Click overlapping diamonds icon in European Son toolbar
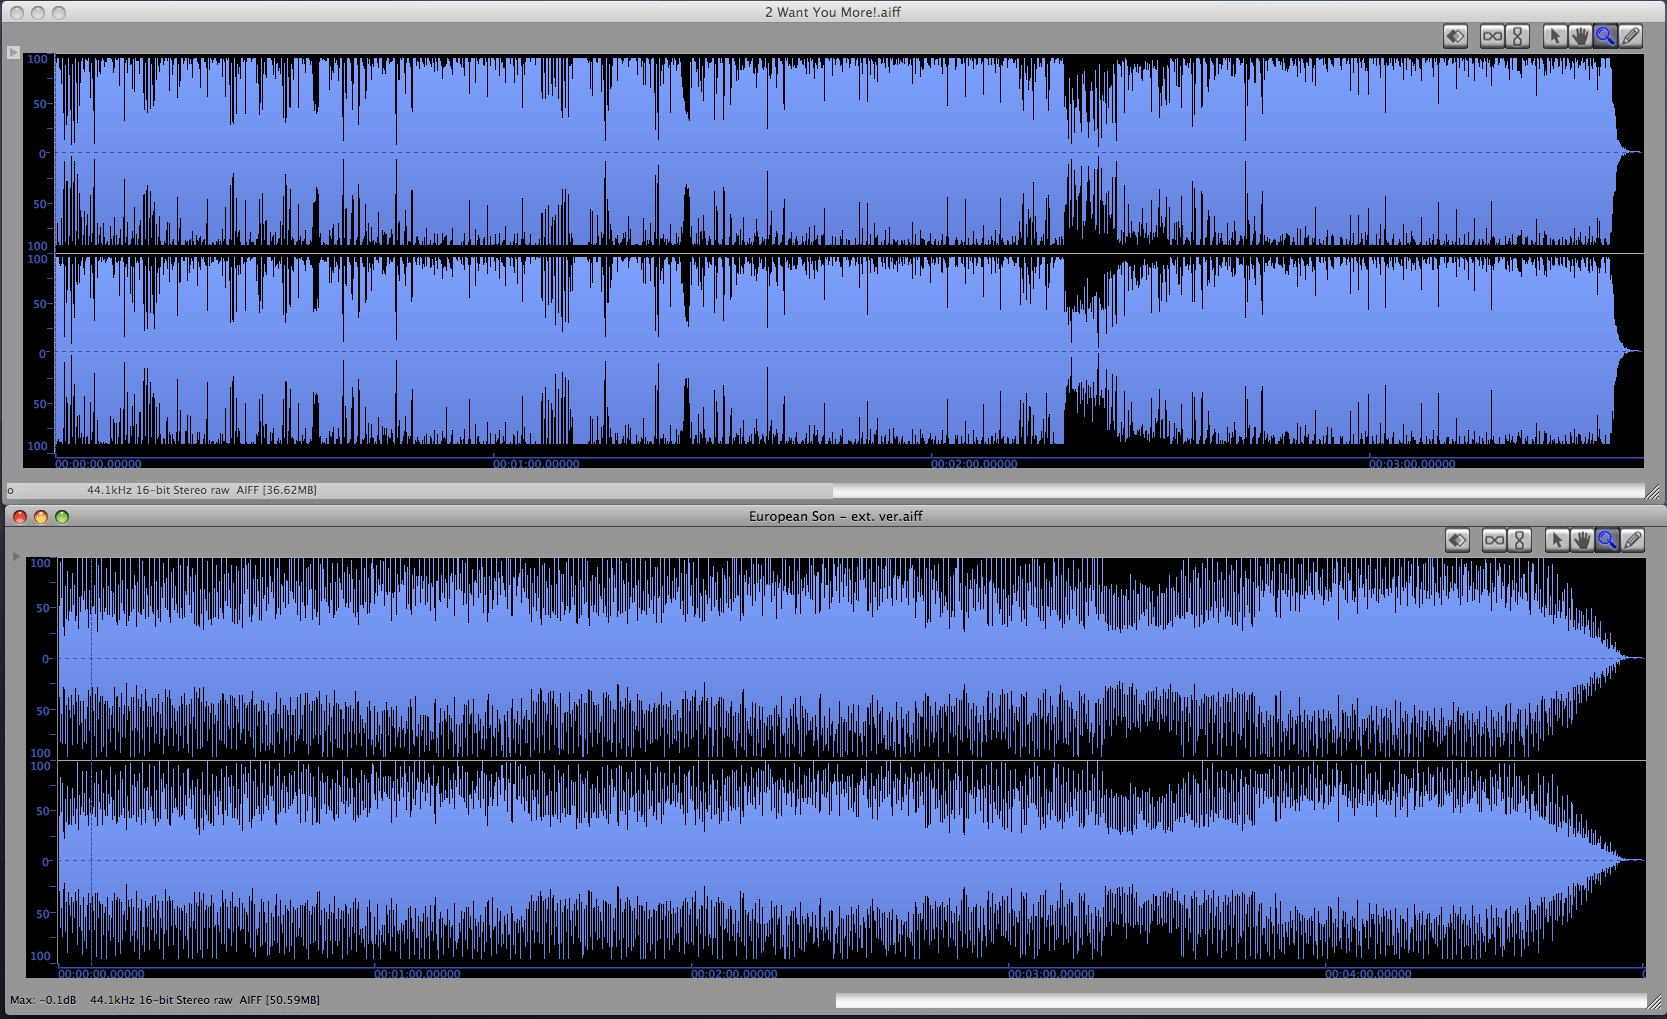The width and height of the screenshot is (1667, 1019). coord(1458,540)
